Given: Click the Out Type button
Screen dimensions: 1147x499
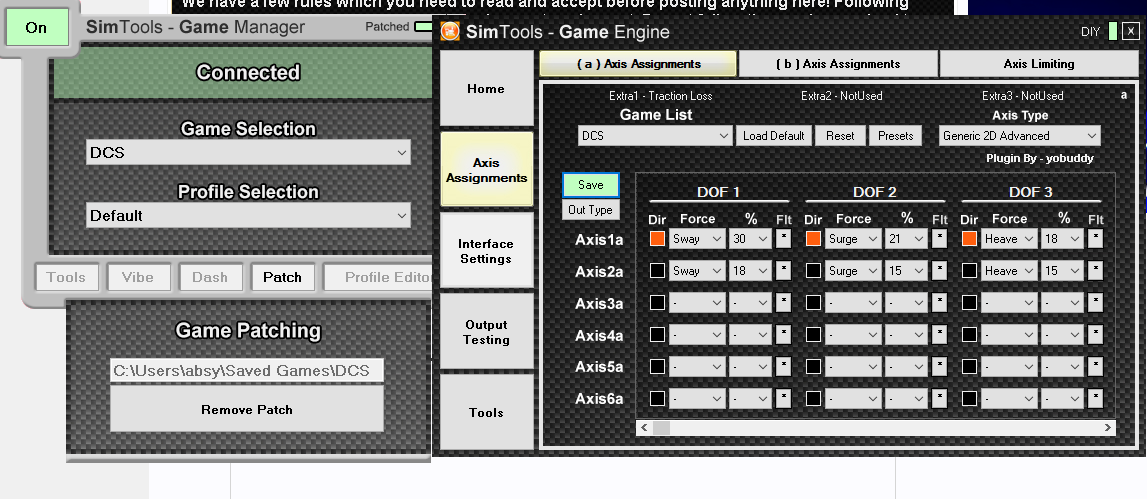Looking at the screenshot, I should pyautogui.click(x=590, y=210).
